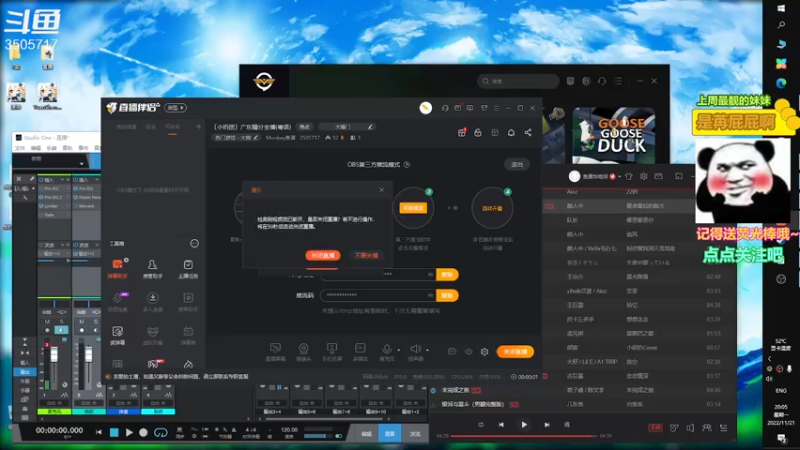Reveal the 推流码 with the eye icon

tap(431, 295)
